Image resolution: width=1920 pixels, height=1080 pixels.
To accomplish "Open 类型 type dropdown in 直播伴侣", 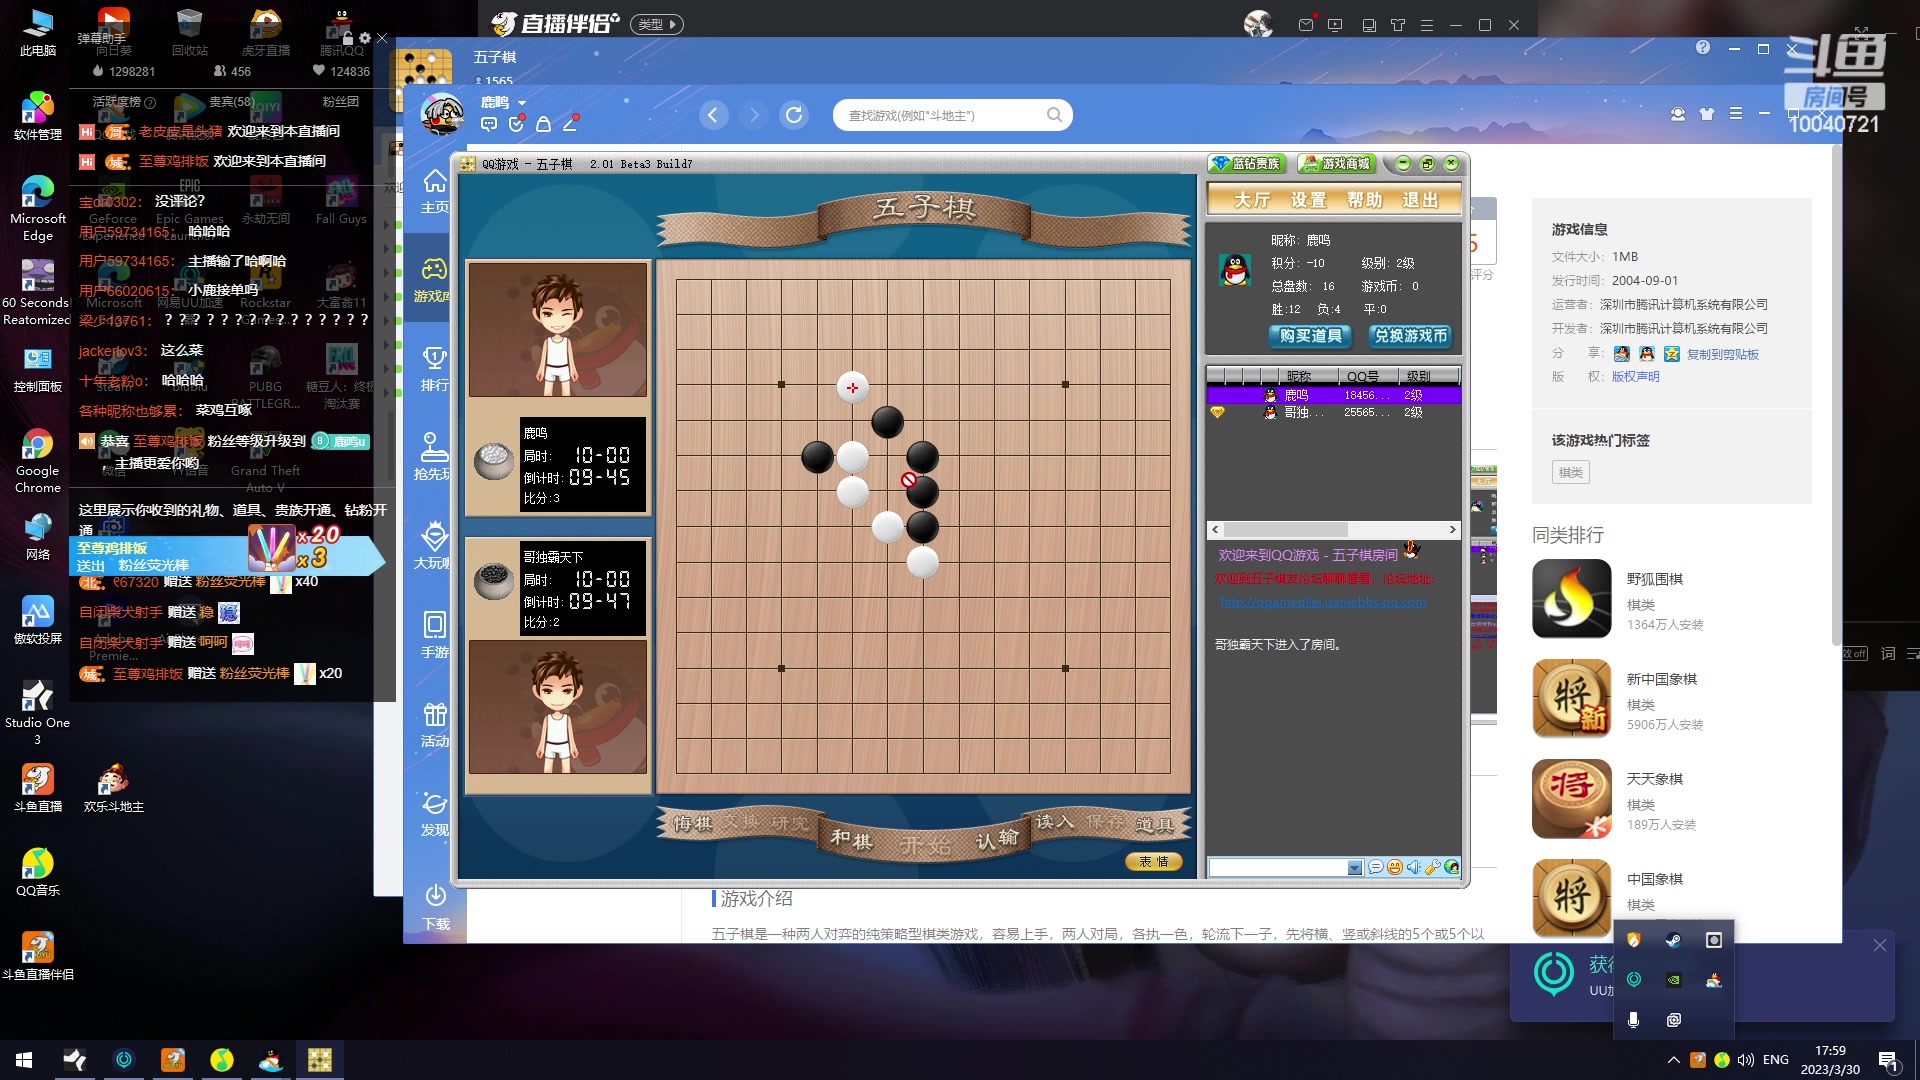I will pyautogui.click(x=657, y=24).
